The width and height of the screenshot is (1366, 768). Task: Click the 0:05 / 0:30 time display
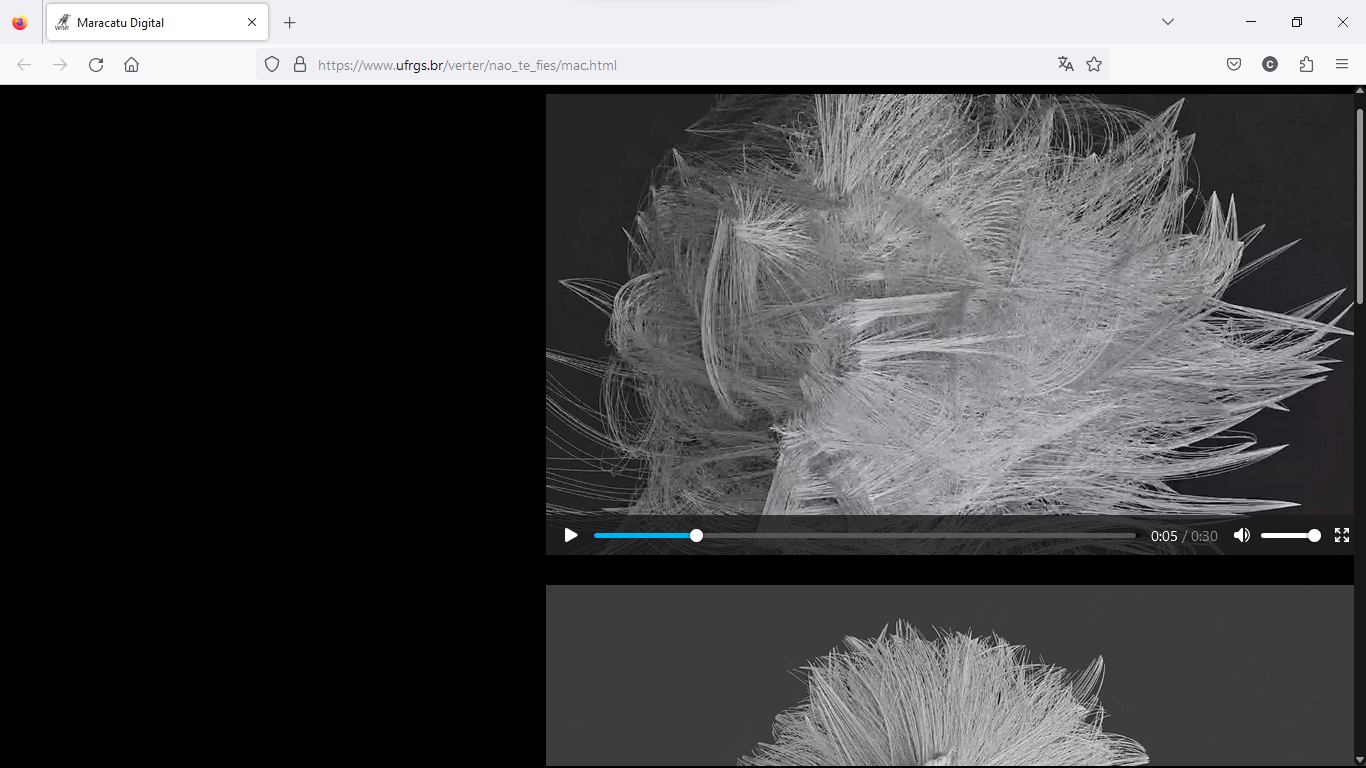[x=1184, y=536]
